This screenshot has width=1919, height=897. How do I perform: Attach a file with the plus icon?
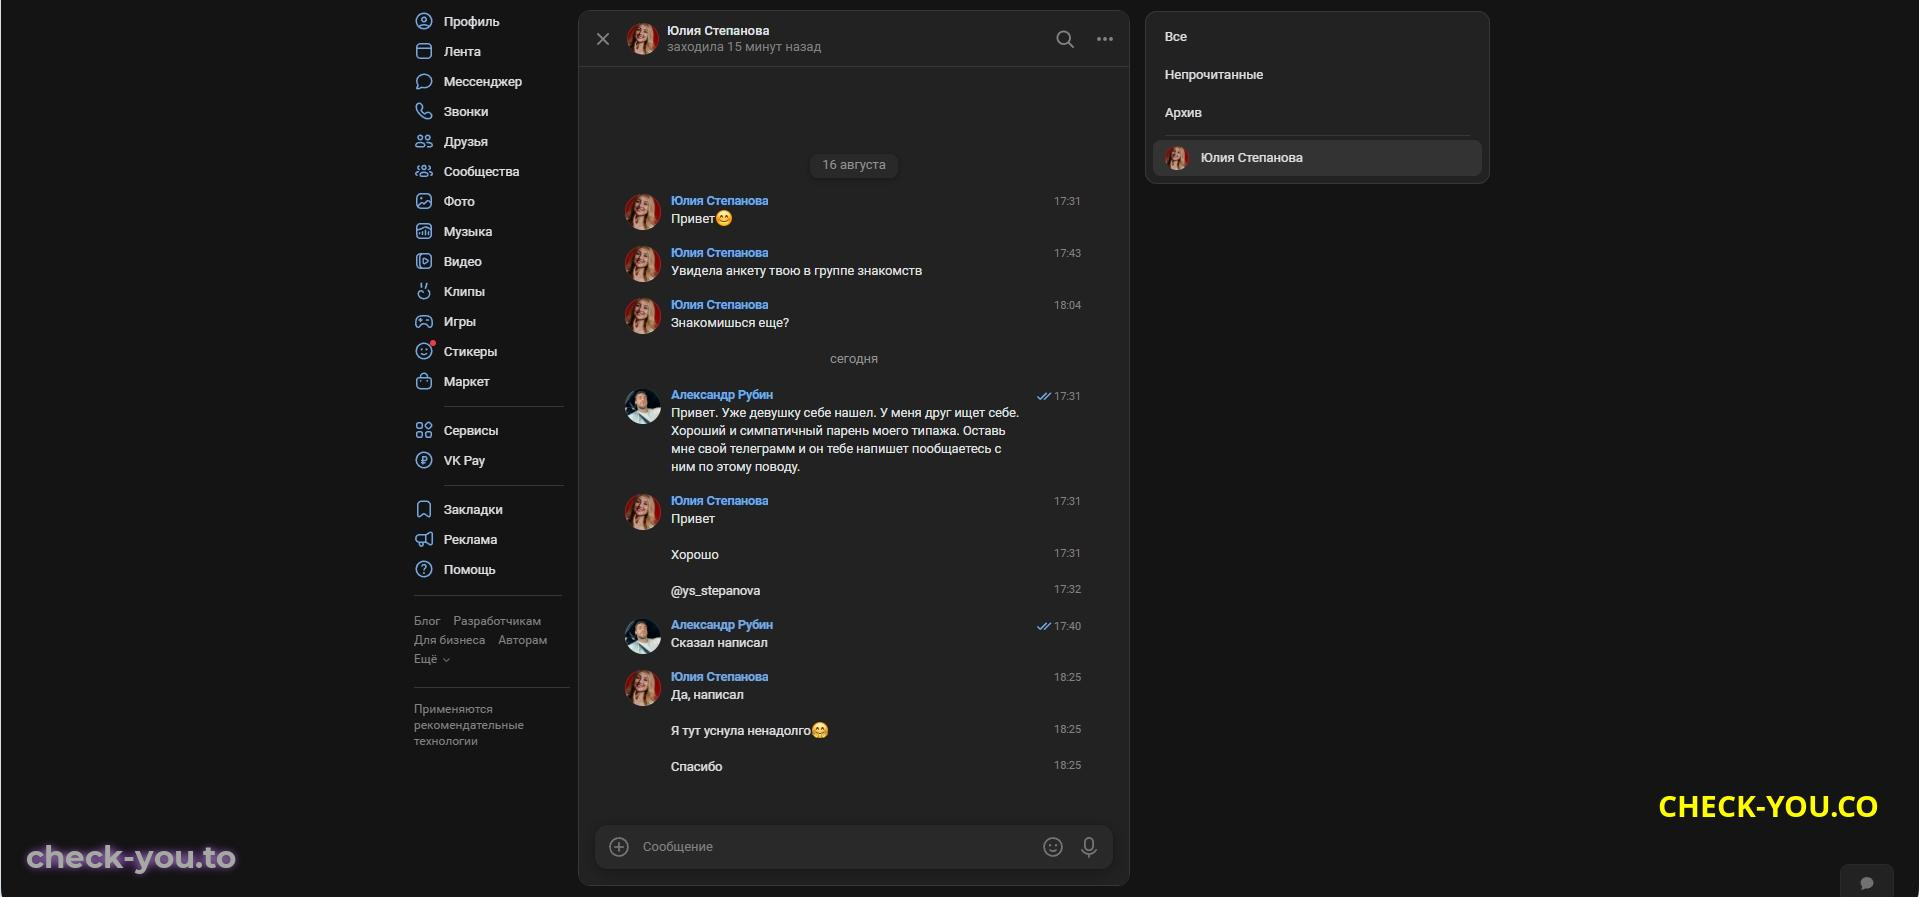coord(619,847)
